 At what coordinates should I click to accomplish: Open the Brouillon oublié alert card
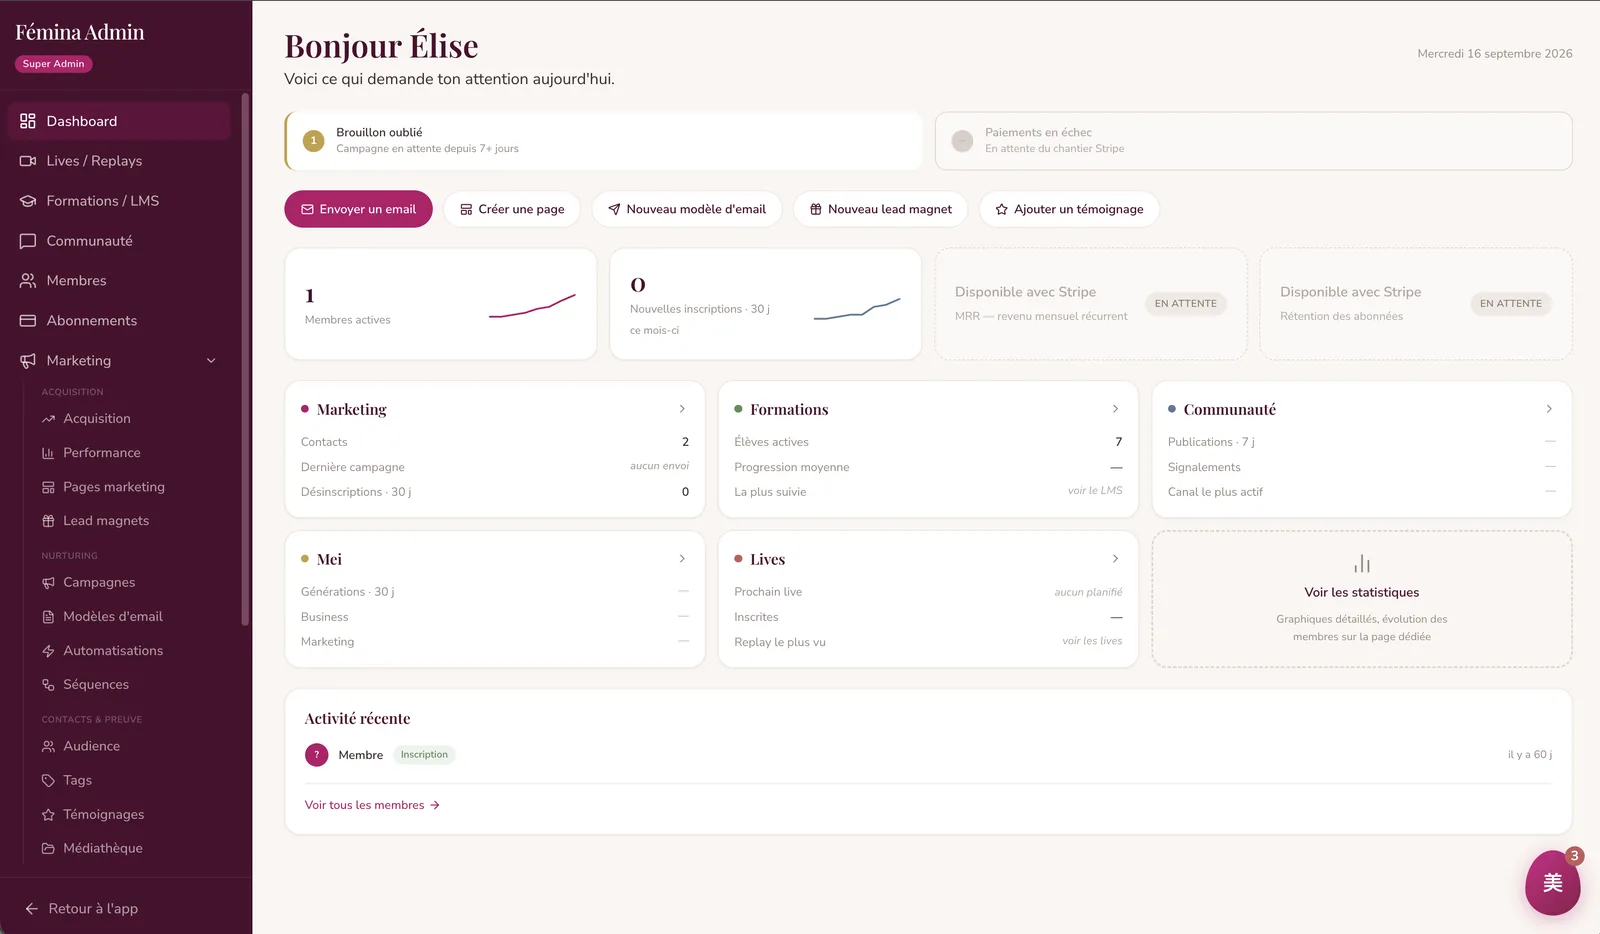pos(603,141)
